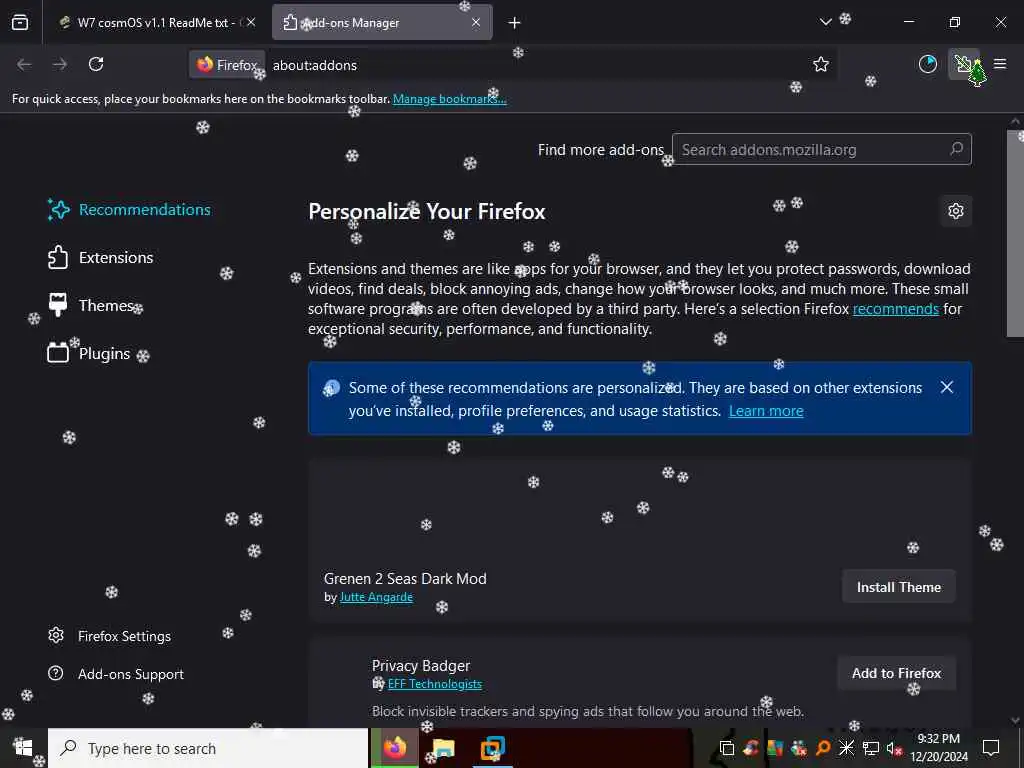
Task: Click the Grenen 2 Seas Dark Mod title
Action: click(405, 579)
